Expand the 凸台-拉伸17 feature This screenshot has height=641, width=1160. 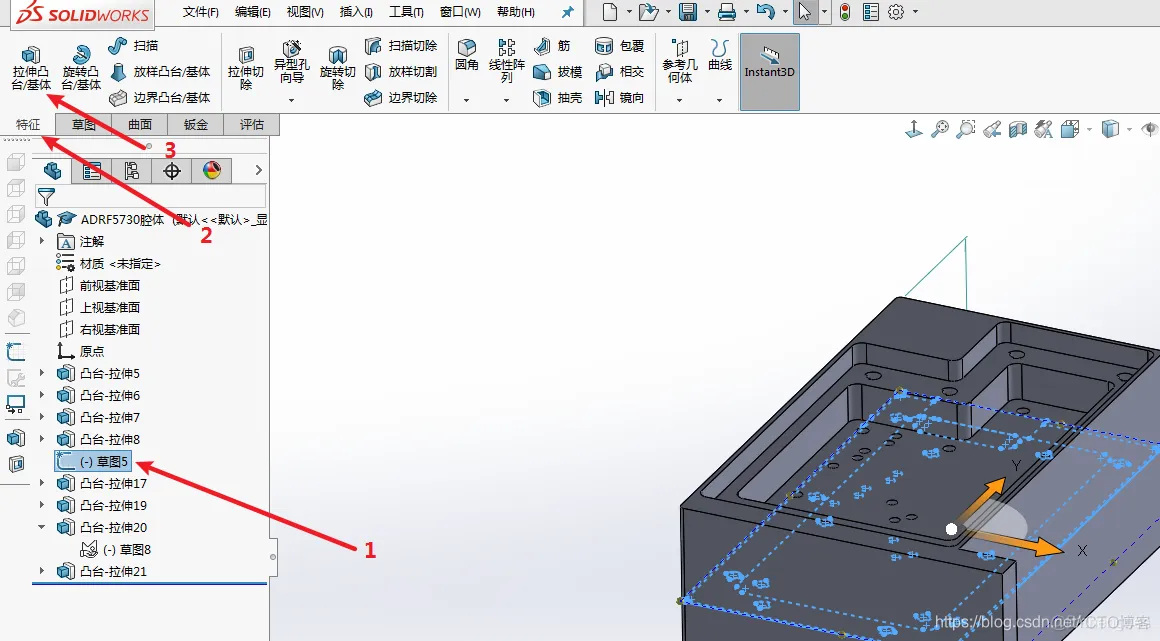coord(41,483)
